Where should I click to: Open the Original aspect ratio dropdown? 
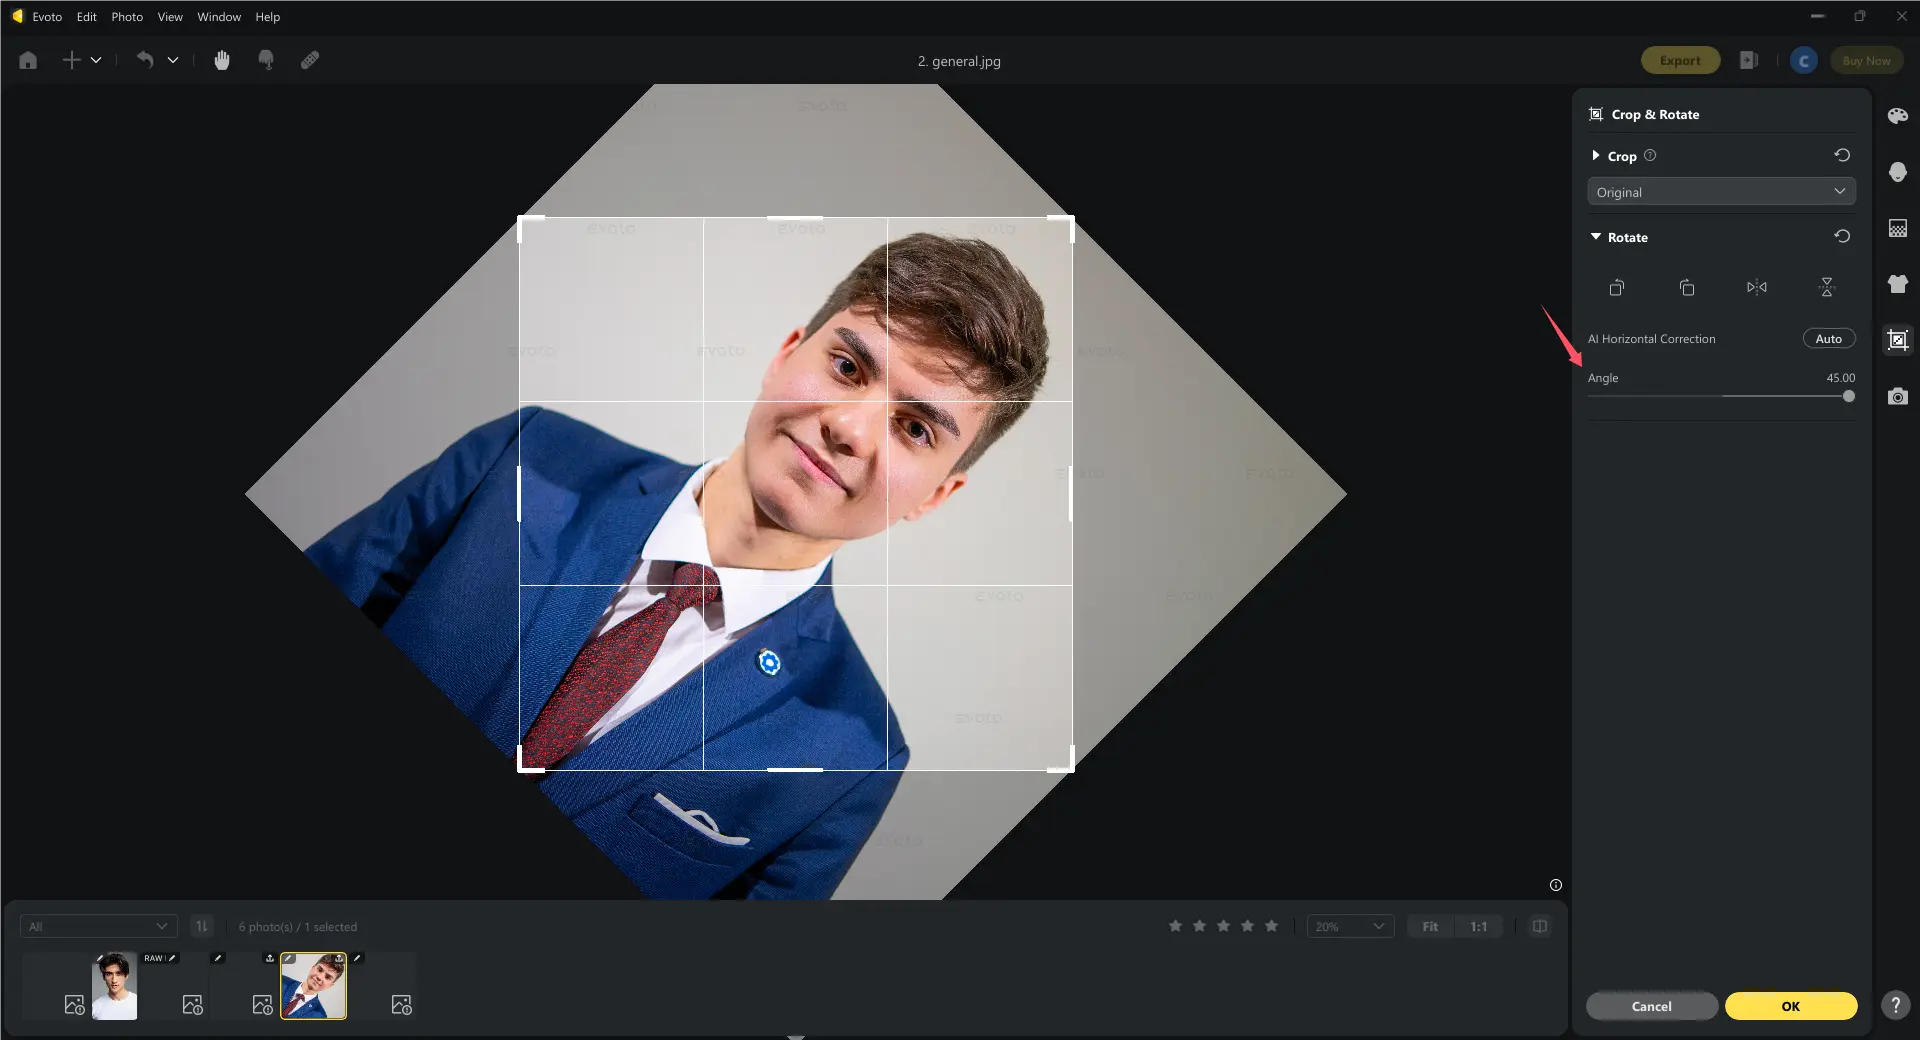1721,192
